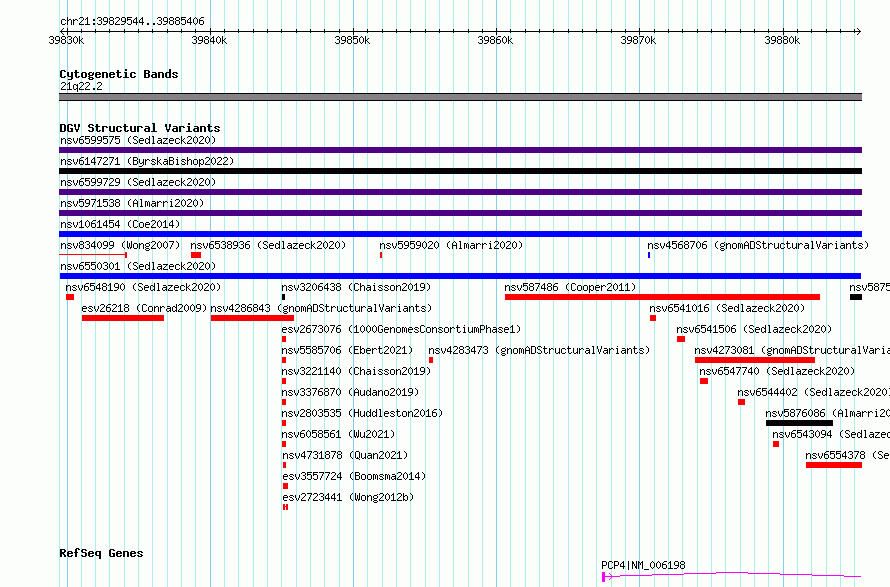Select the black nsv6147271 ByrskaBishop2022 variant bar
This screenshot has height=587, width=890.
click(x=460, y=171)
